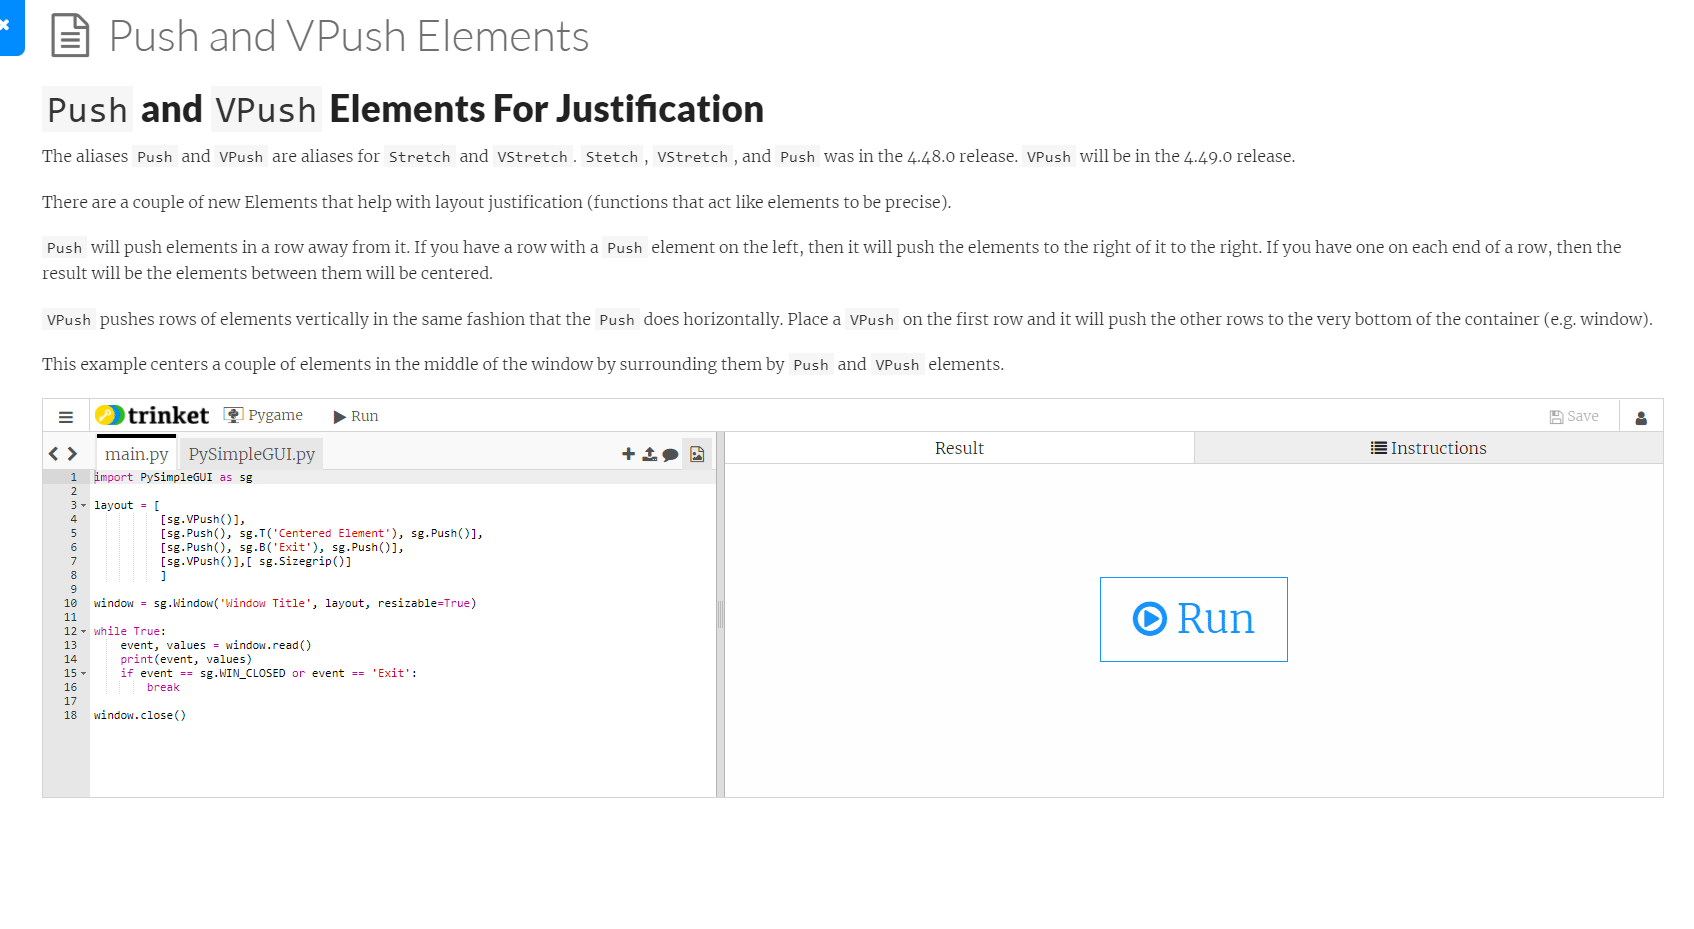1694x929 pixels.
Task: Click the document icon beside the page title
Action: tap(70, 35)
